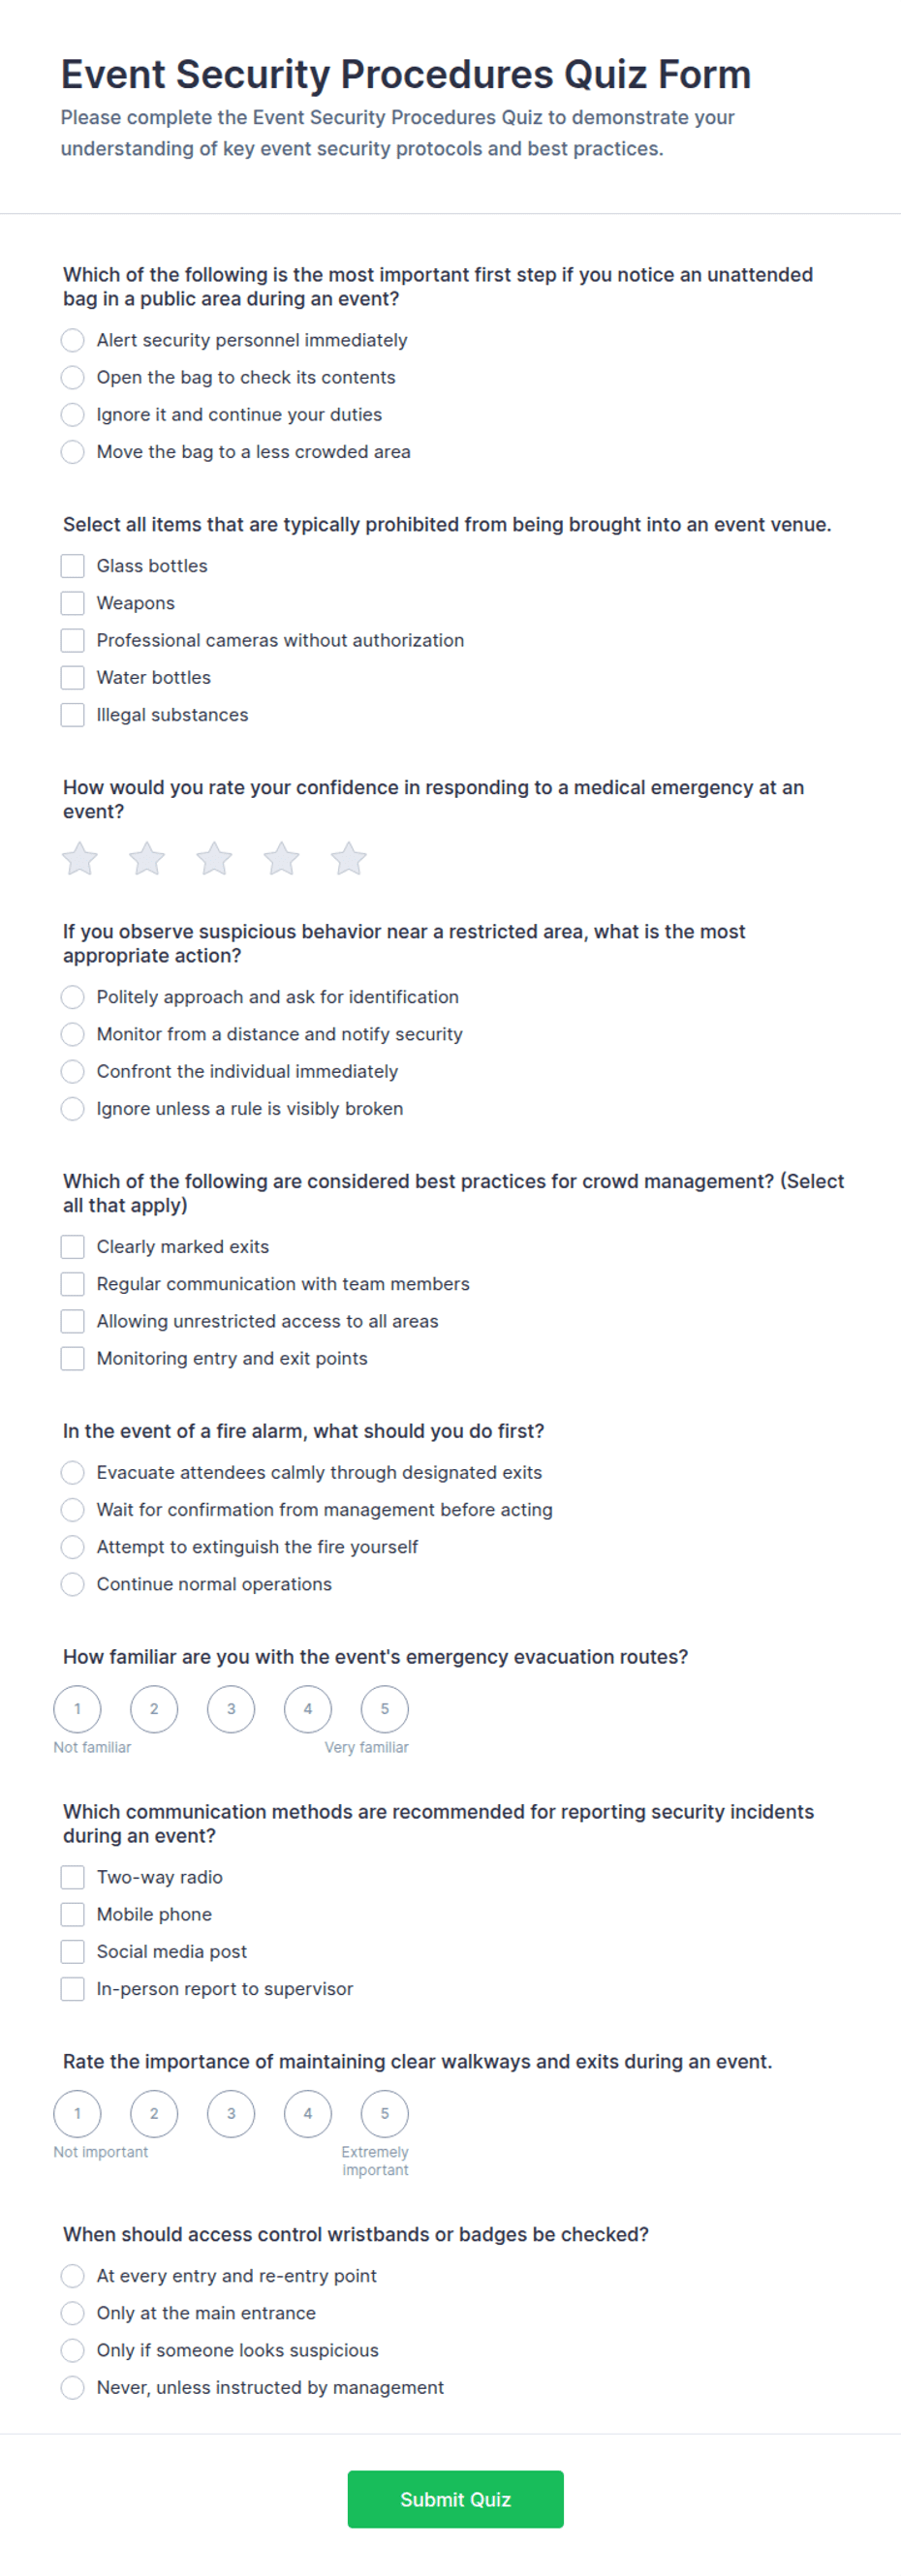Click the Submit Quiz button

455,2499
